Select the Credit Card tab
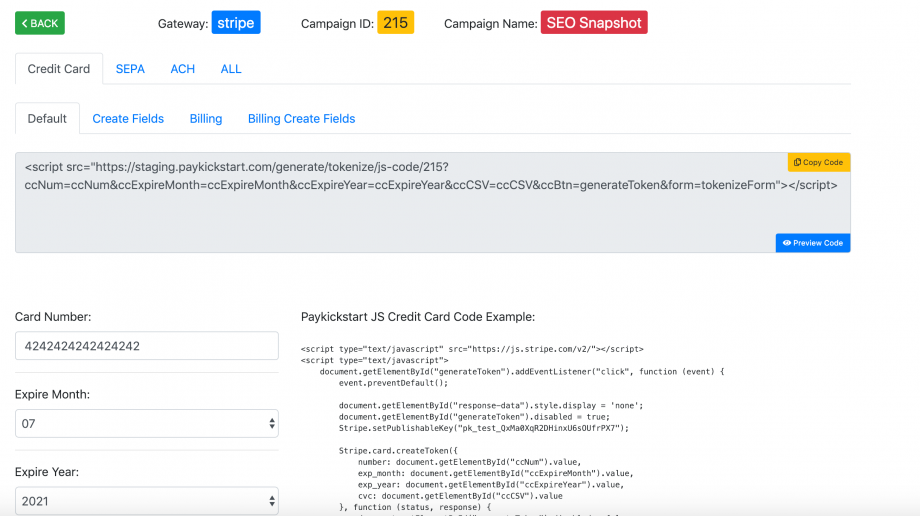This screenshot has width=920, height=516. coord(59,69)
